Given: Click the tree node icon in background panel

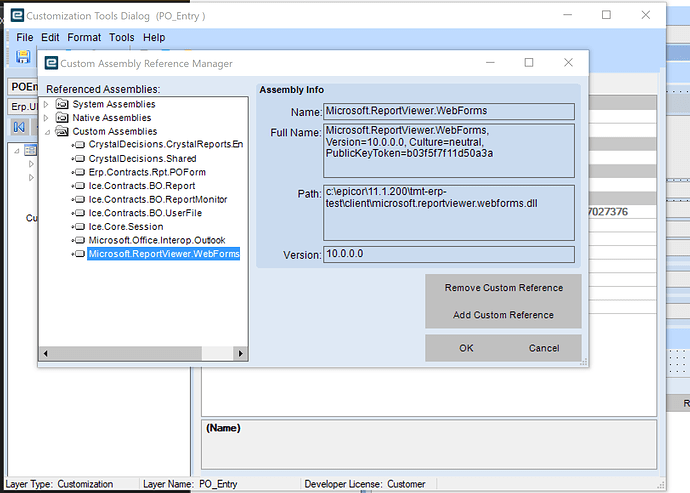Looking at the screenshot, I should (x=30, y=150).
